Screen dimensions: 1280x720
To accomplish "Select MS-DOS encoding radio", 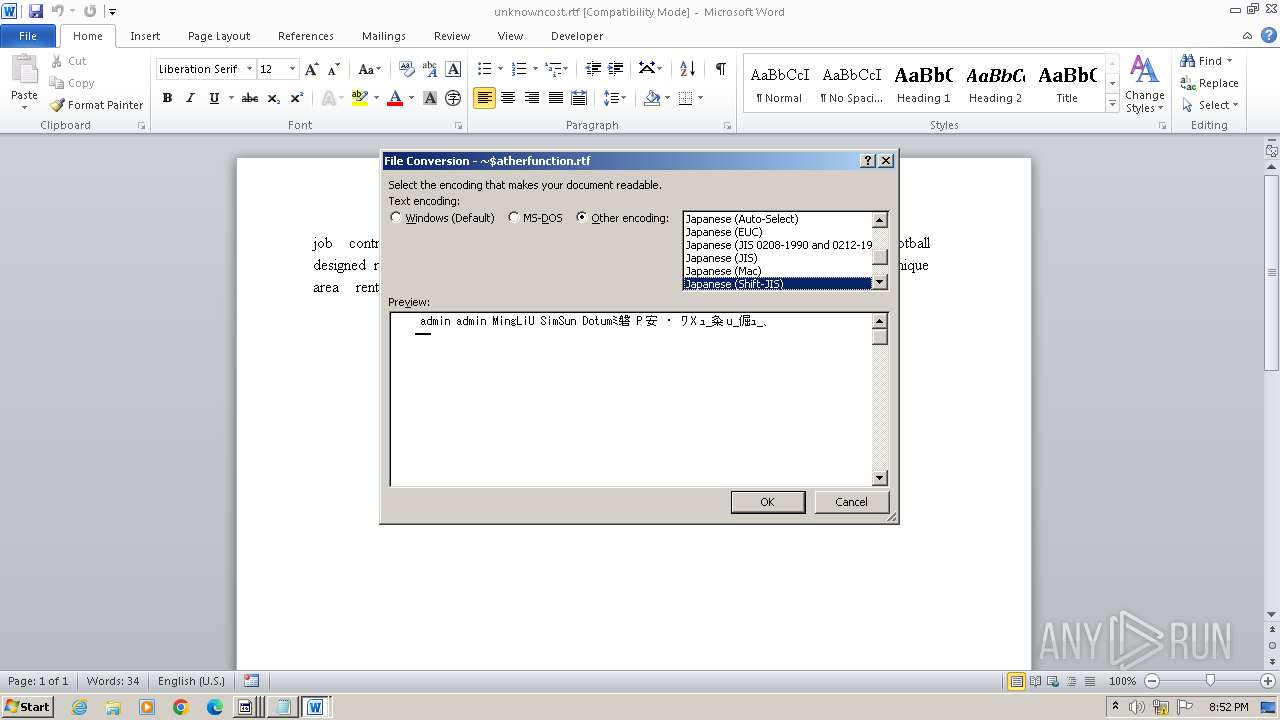I will coord(514,217).
